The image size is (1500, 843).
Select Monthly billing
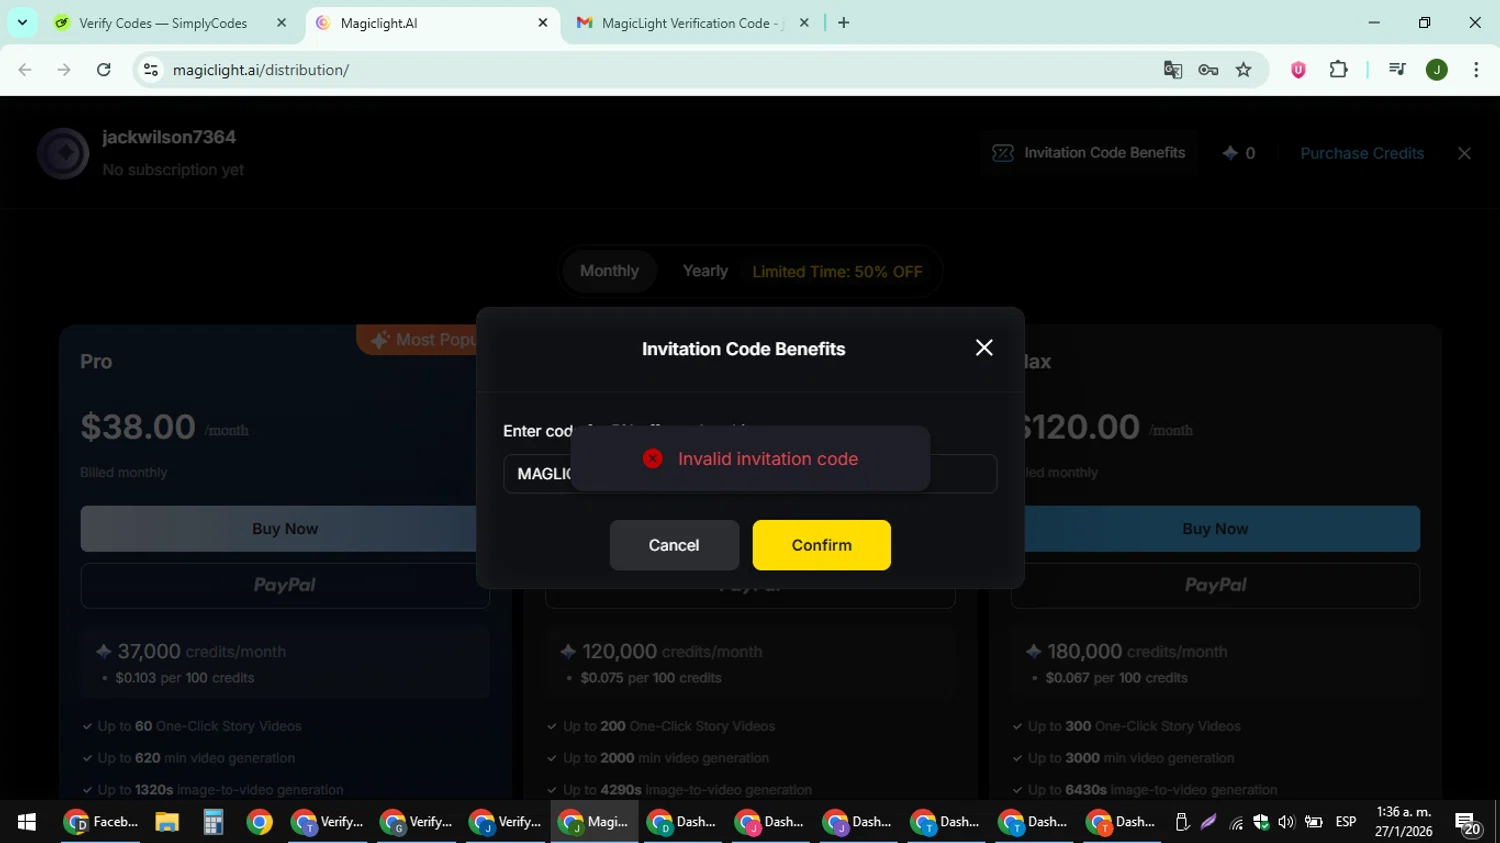609,271
